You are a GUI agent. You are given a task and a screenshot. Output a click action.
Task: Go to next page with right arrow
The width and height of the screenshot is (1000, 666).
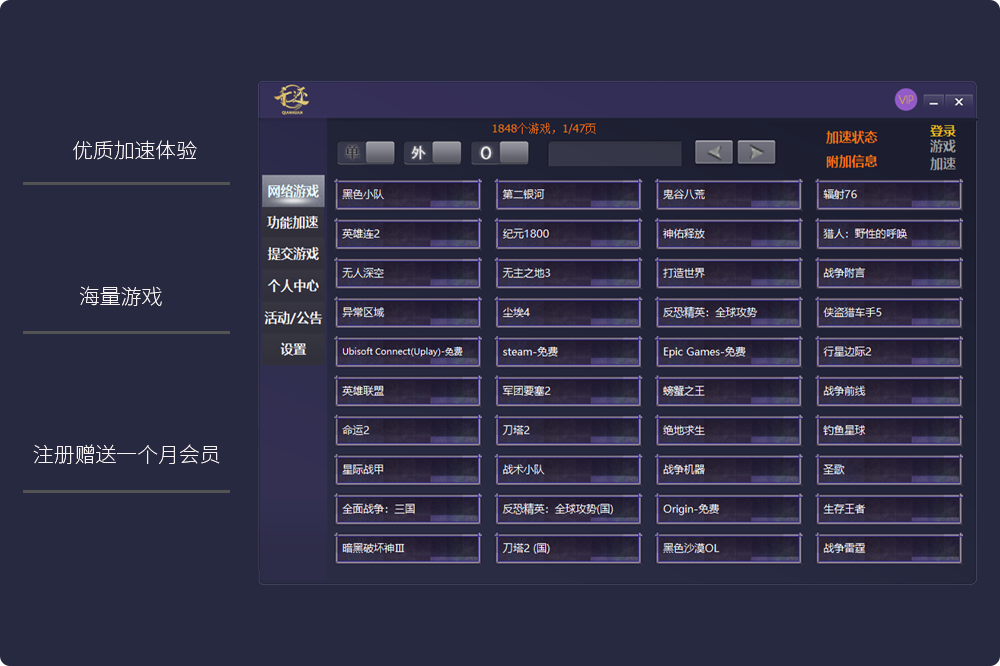tap(756, 152)
